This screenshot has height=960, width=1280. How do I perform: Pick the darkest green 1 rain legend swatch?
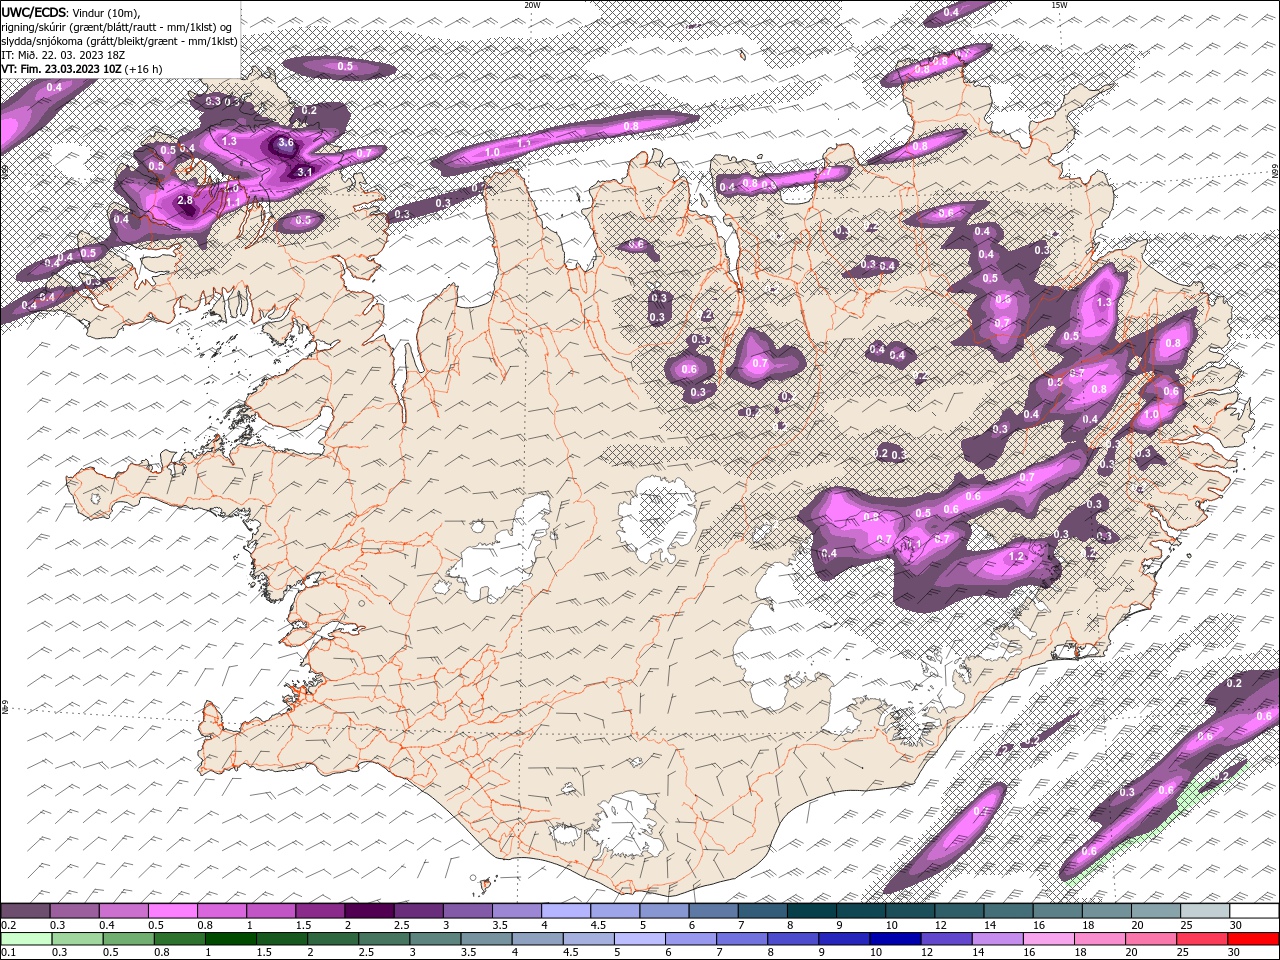click(230, 938)
